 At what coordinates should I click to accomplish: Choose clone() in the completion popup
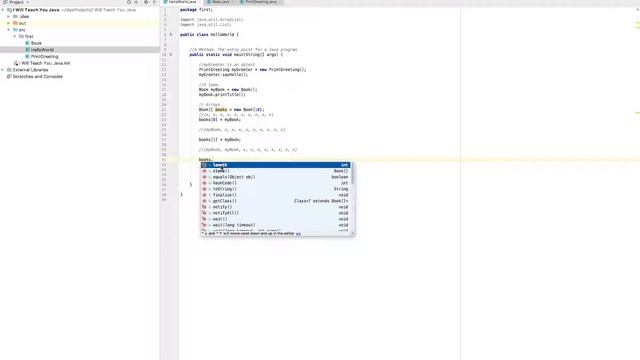(x=276, y=171)
